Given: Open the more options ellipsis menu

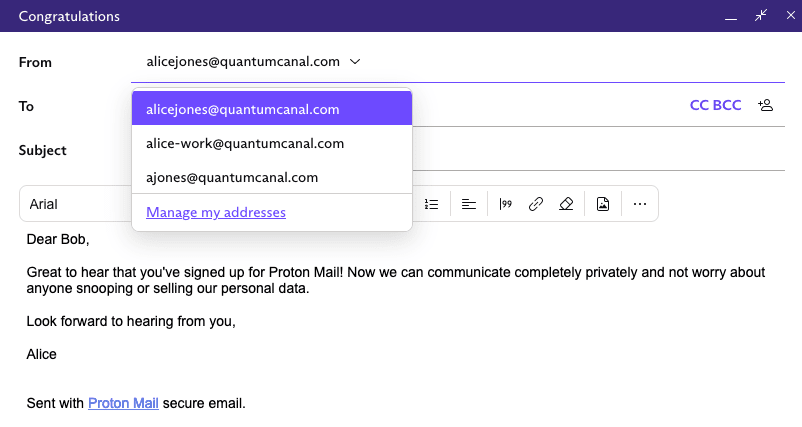Looking at the screenshot, I should [x=640, y=204].
